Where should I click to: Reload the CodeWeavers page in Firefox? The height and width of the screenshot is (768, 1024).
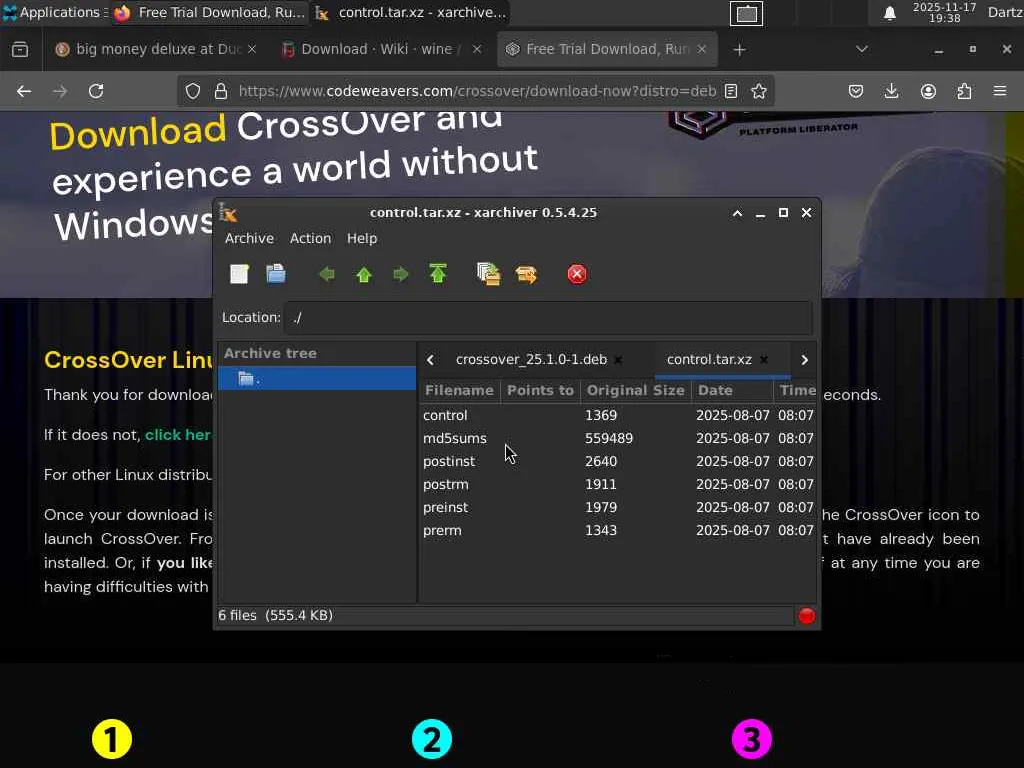tap(96, 91)
